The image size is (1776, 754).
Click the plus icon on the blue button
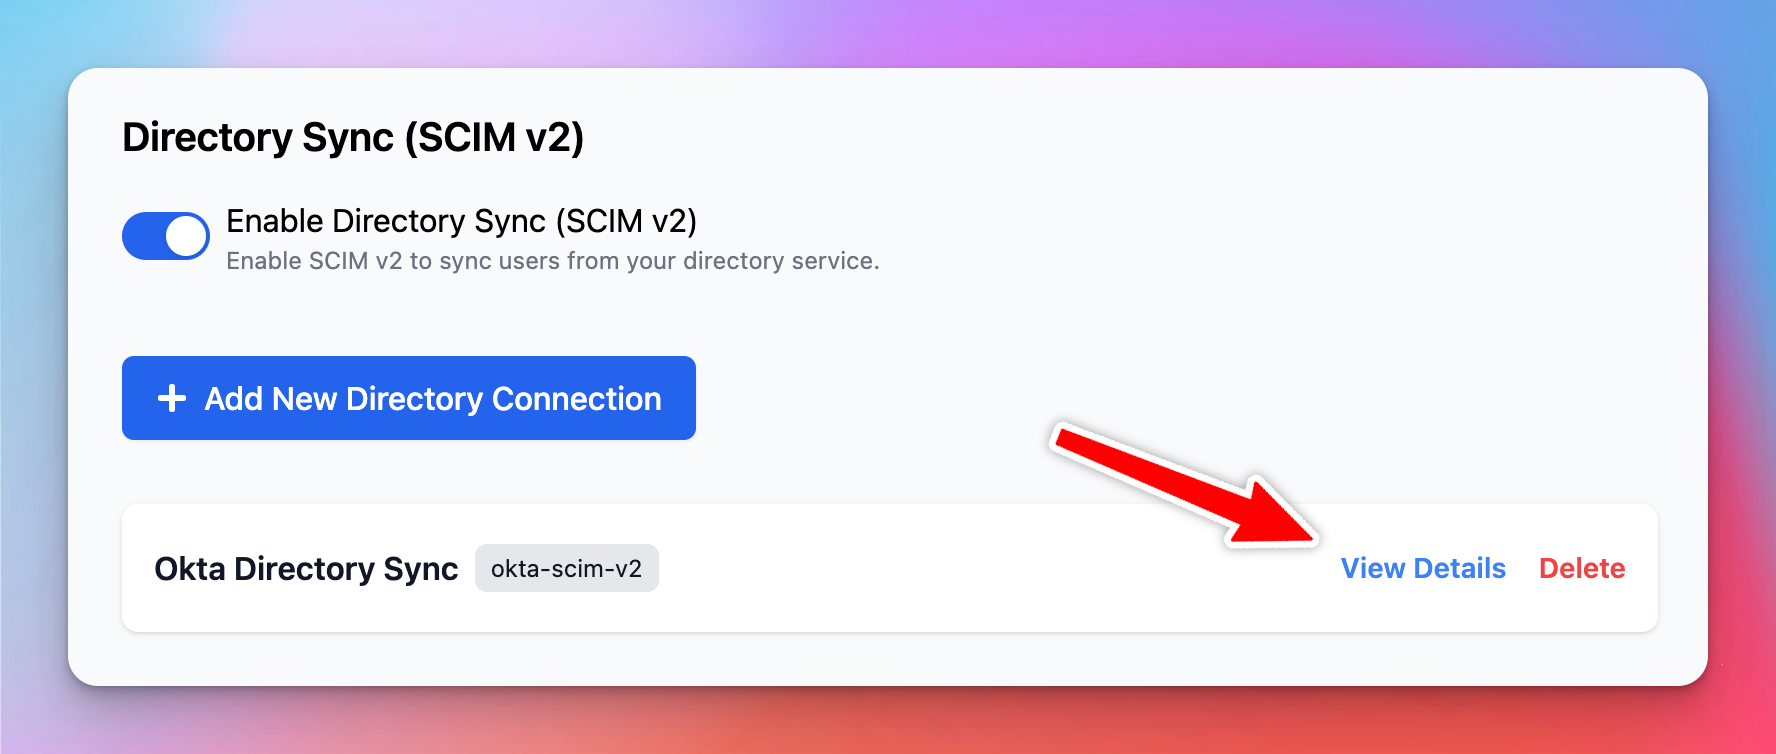172,398
